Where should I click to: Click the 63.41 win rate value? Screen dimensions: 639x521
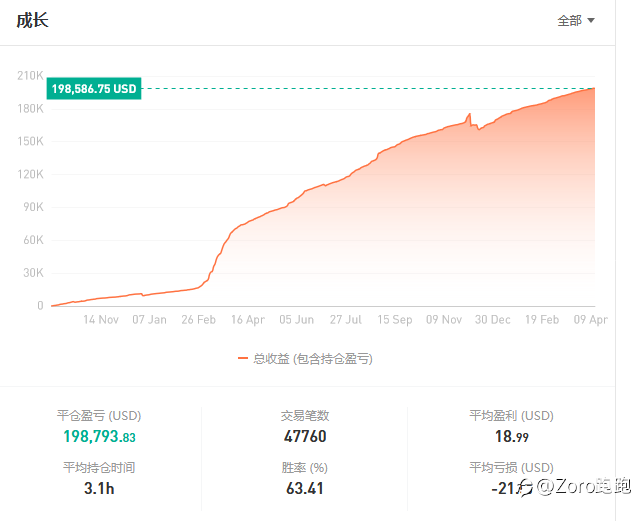click(x=305, y=488)
